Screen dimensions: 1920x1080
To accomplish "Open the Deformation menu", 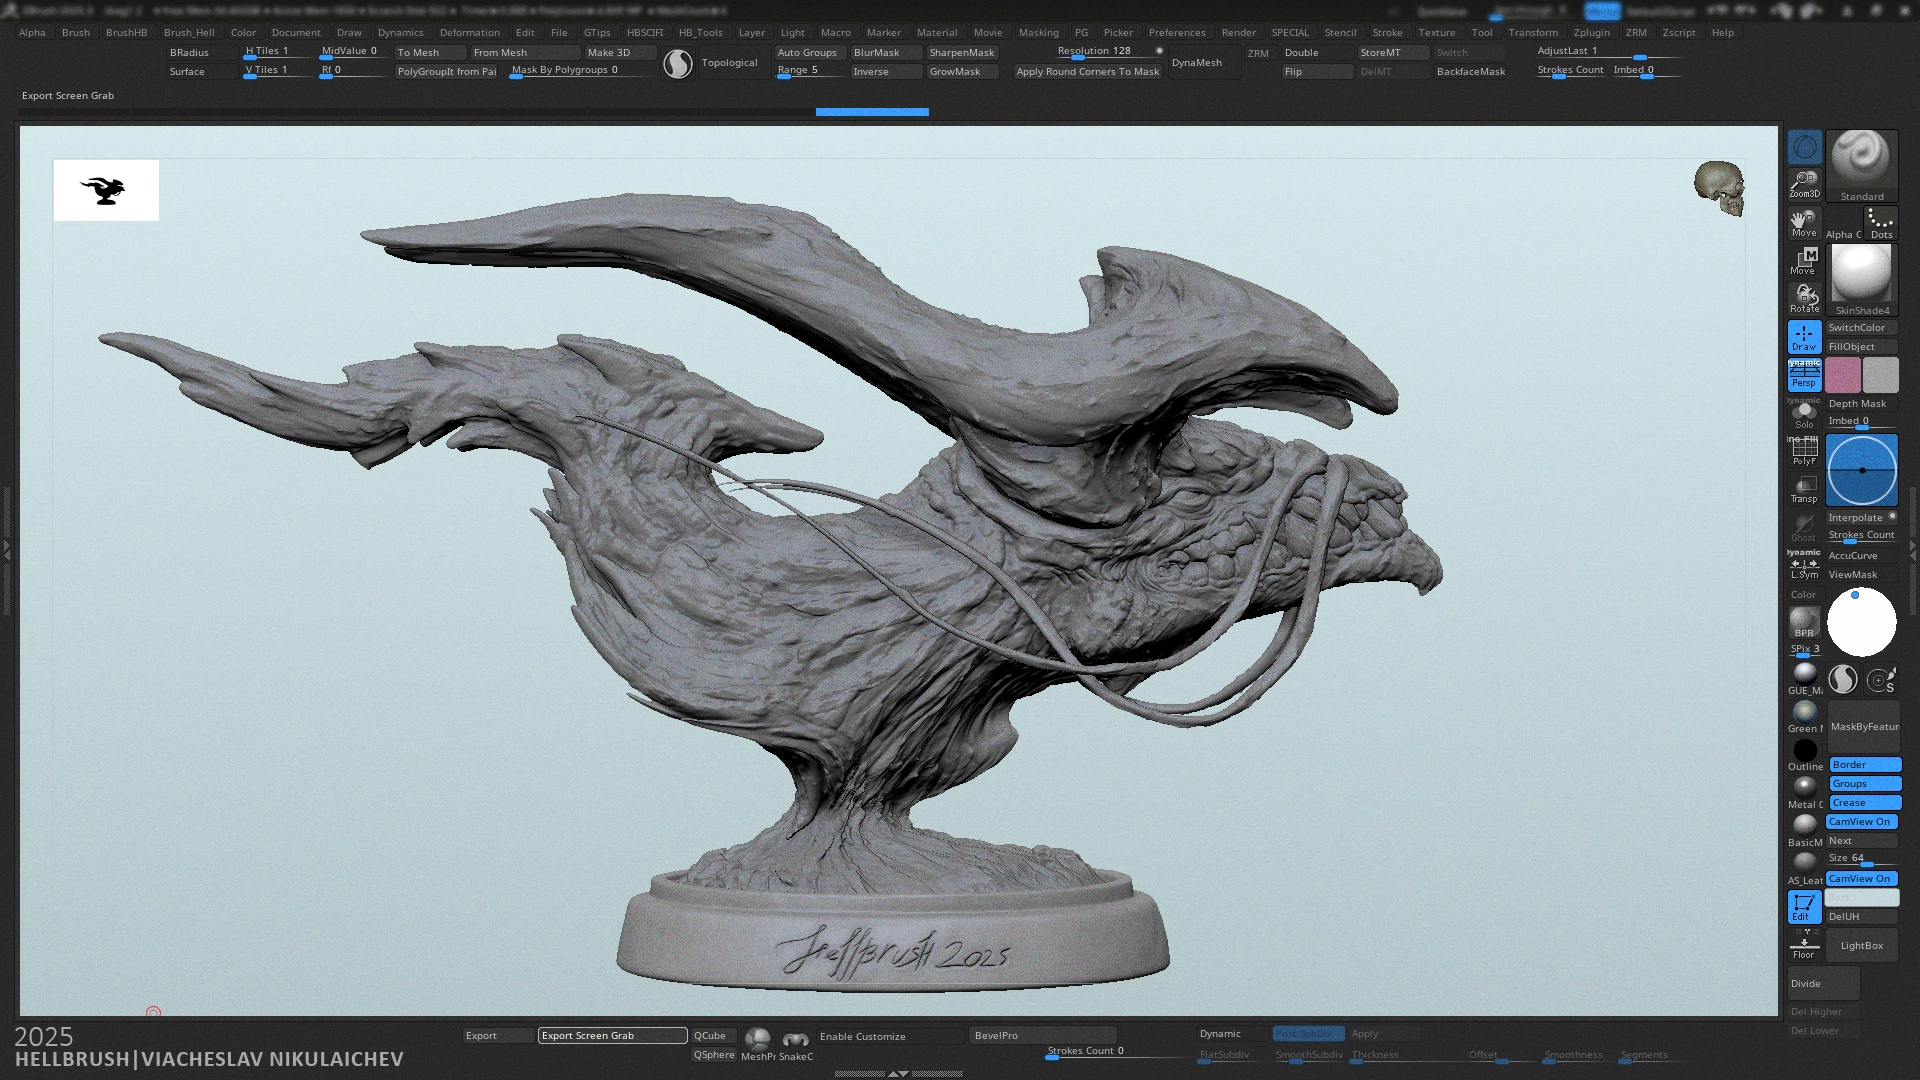I will (469, 32).
